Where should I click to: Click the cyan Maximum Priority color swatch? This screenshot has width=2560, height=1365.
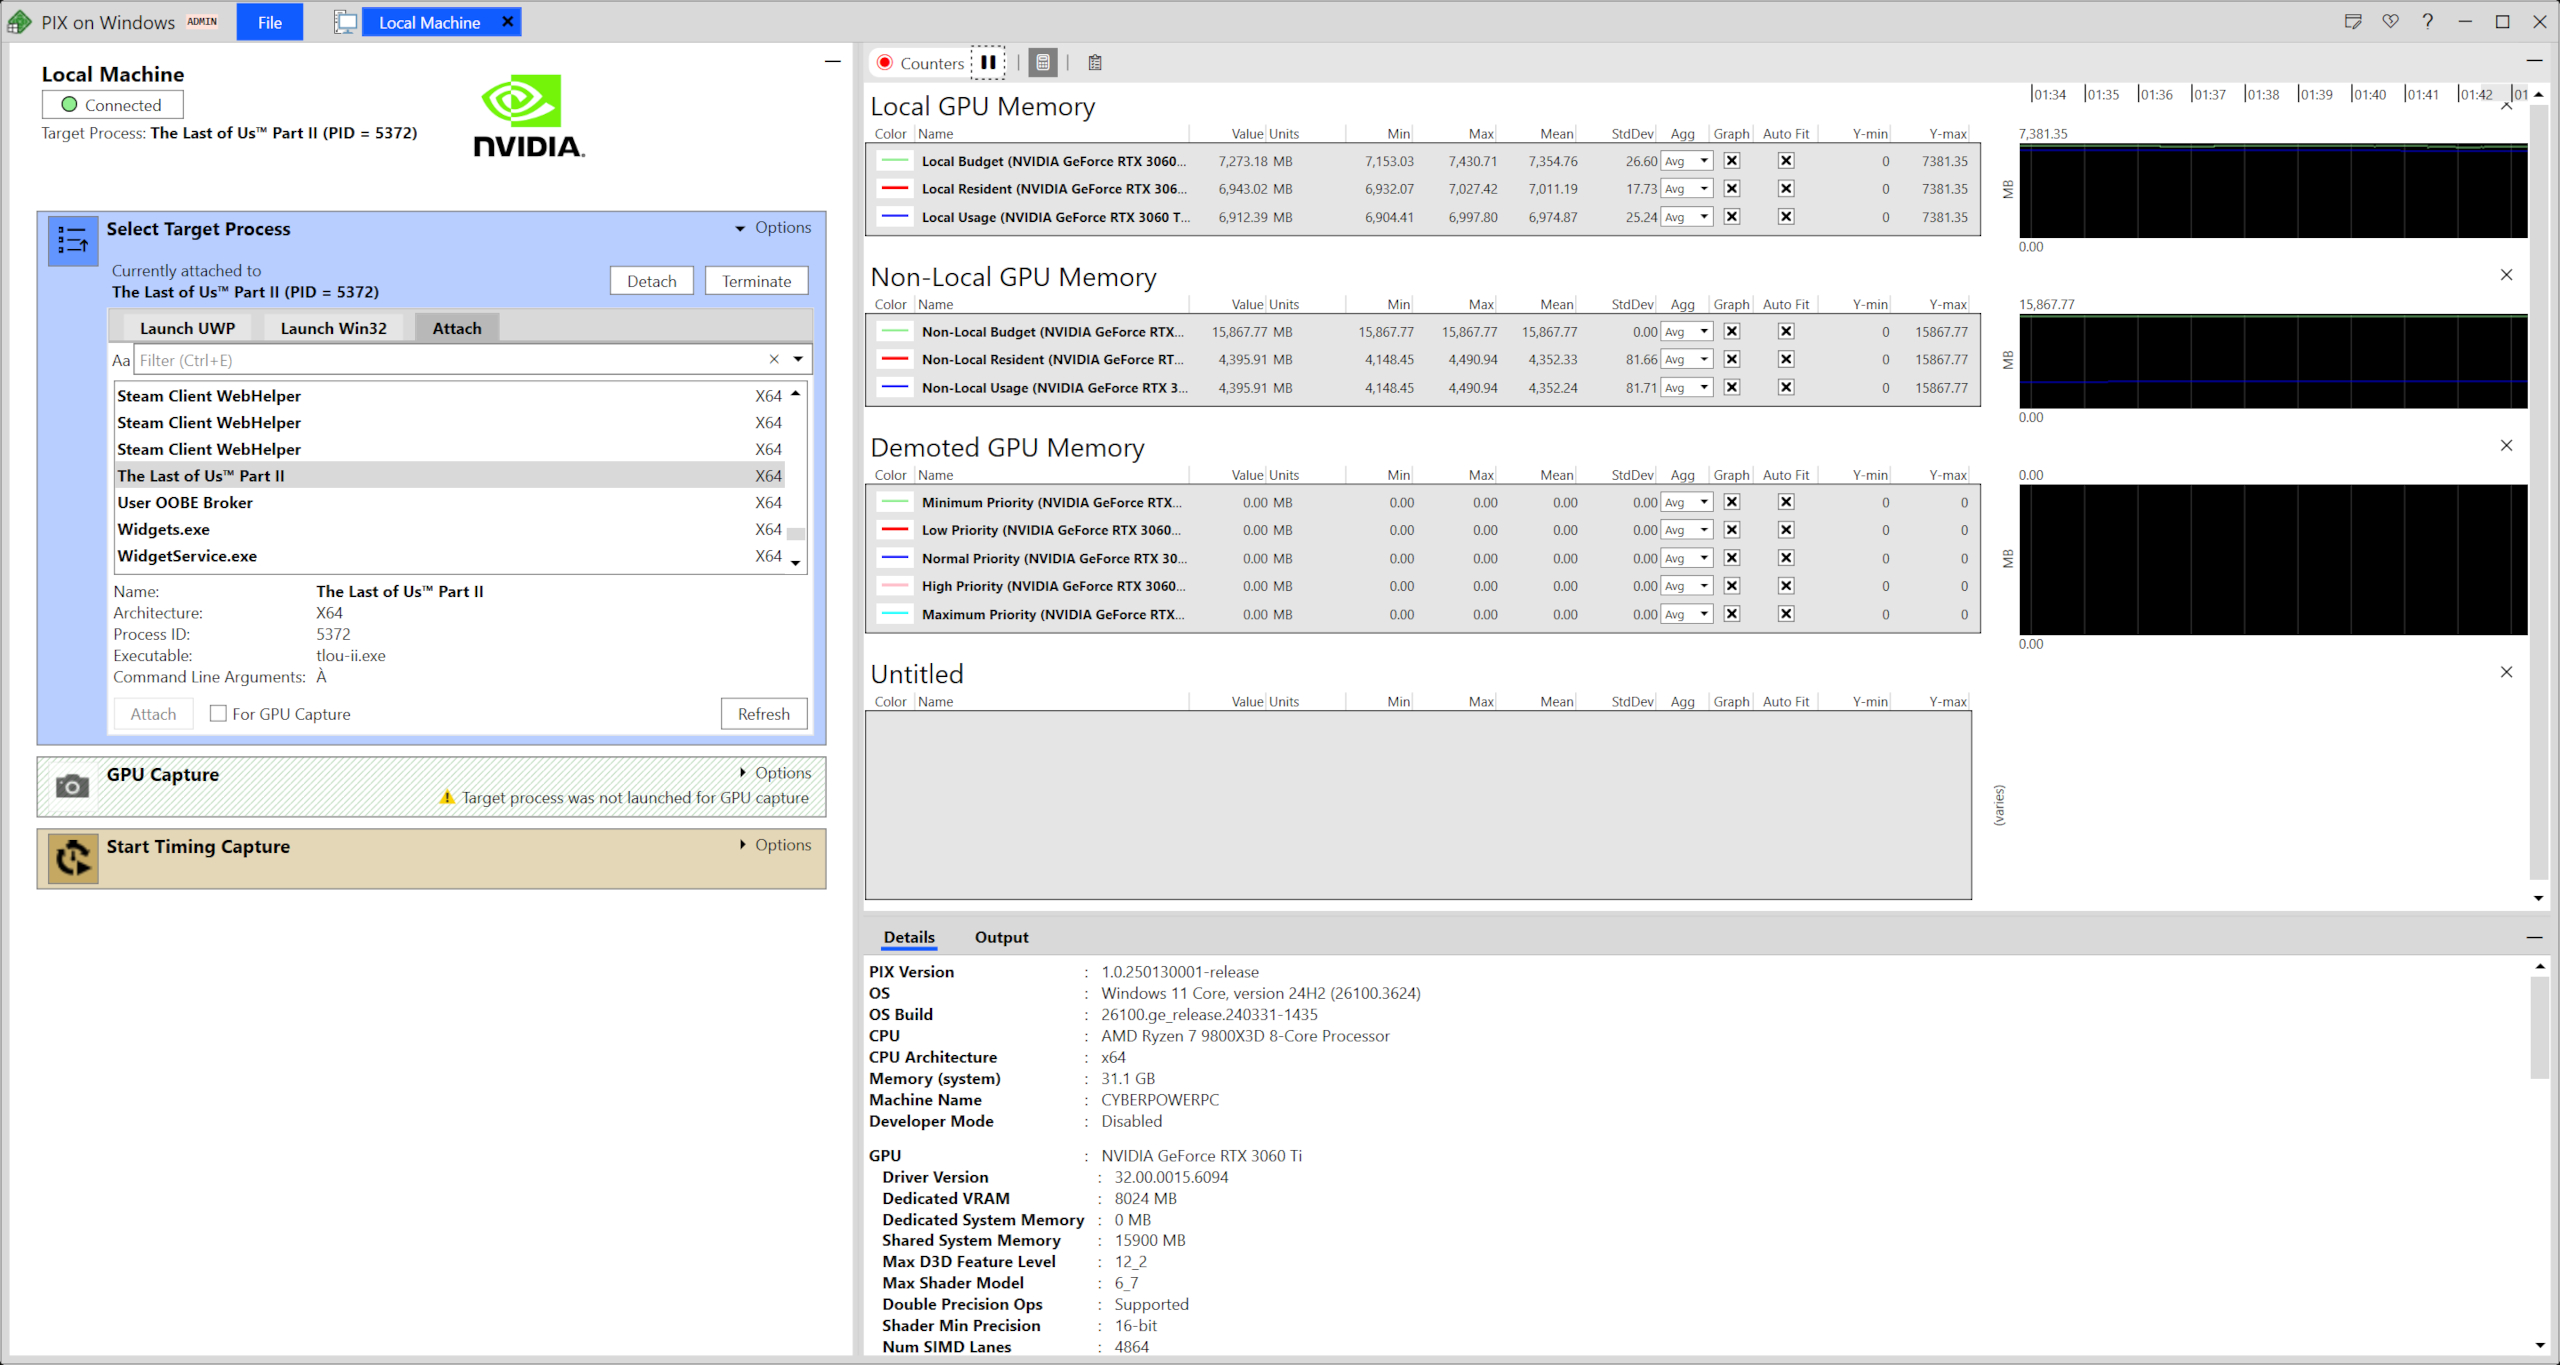pyautogui.click(x=895, y=614)
